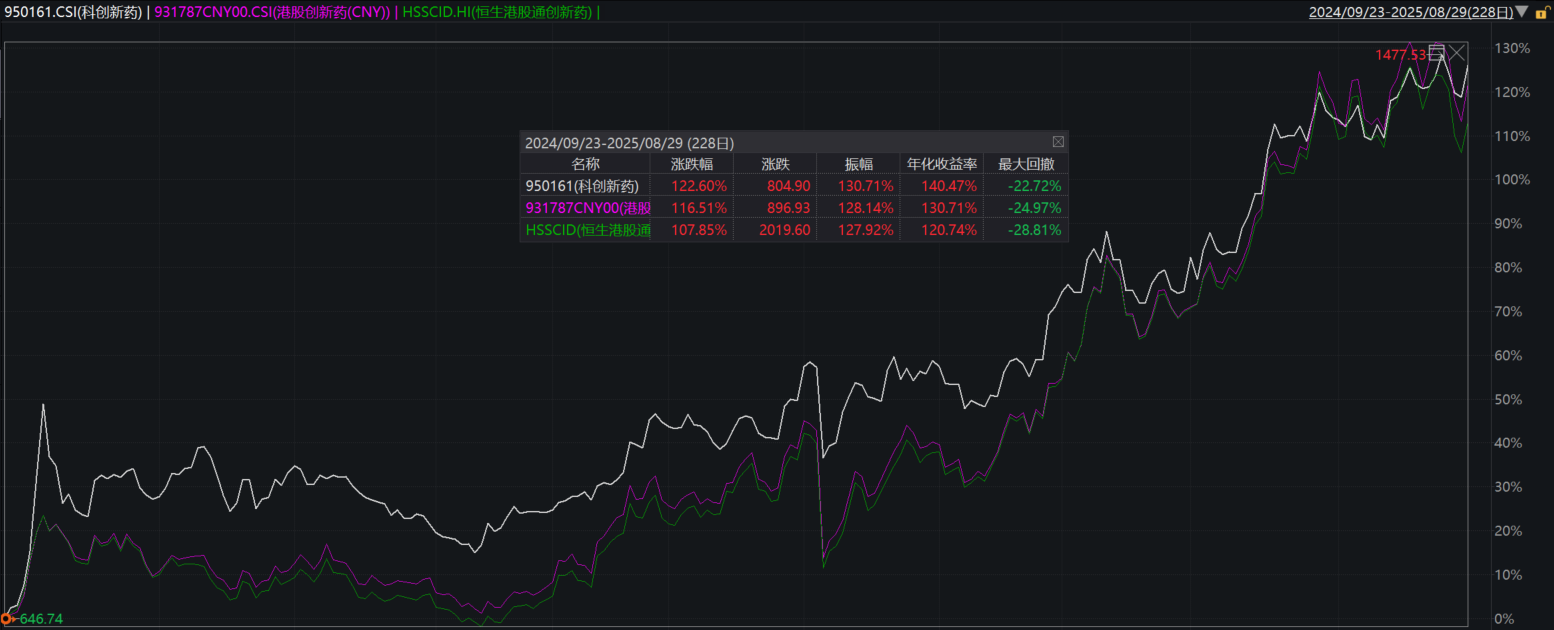Click the list icon beside 1477.53
The image size is (1554, 630).
coord(1435,53)
